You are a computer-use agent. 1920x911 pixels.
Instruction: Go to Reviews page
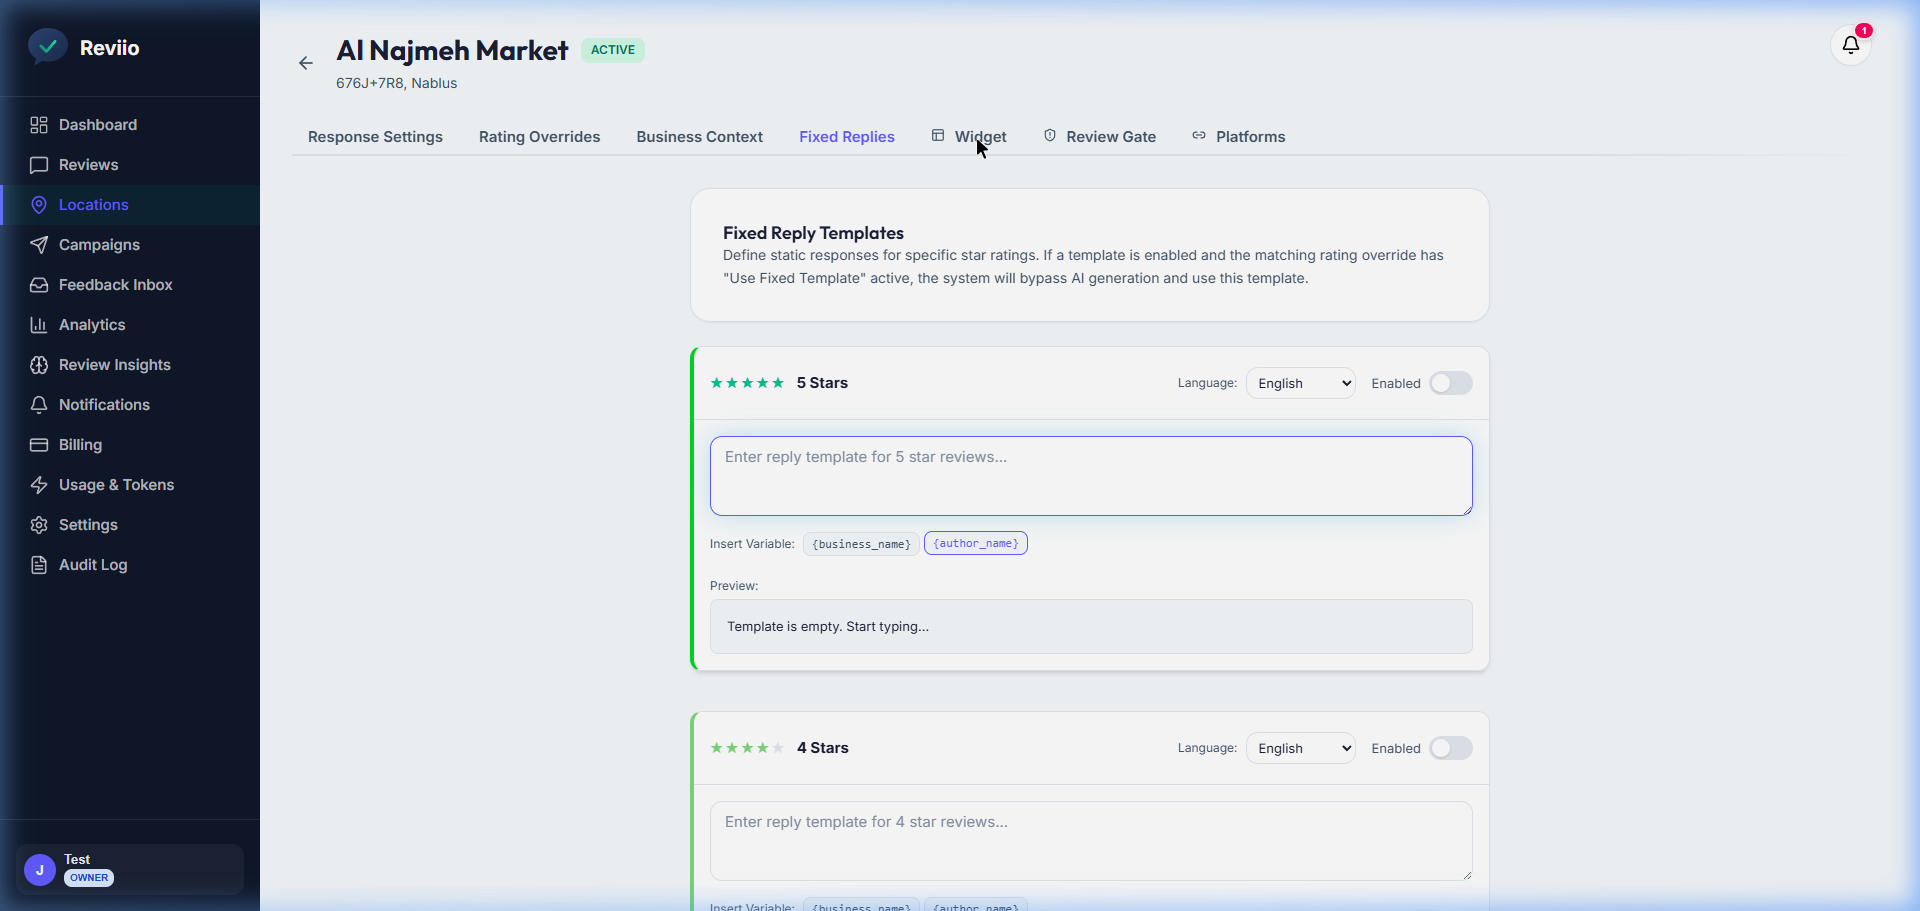[x=130, y=165]
